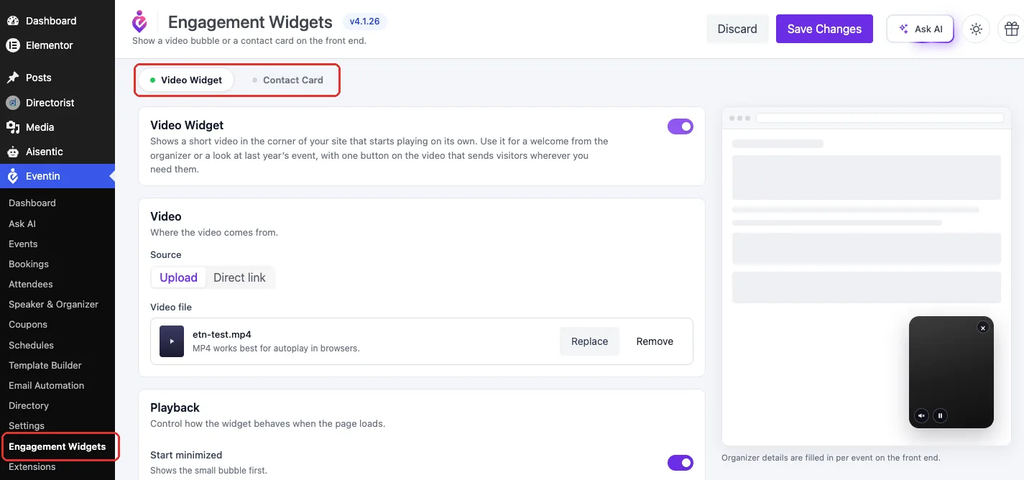Toggle the light theme sun icon

coord(976,29)
